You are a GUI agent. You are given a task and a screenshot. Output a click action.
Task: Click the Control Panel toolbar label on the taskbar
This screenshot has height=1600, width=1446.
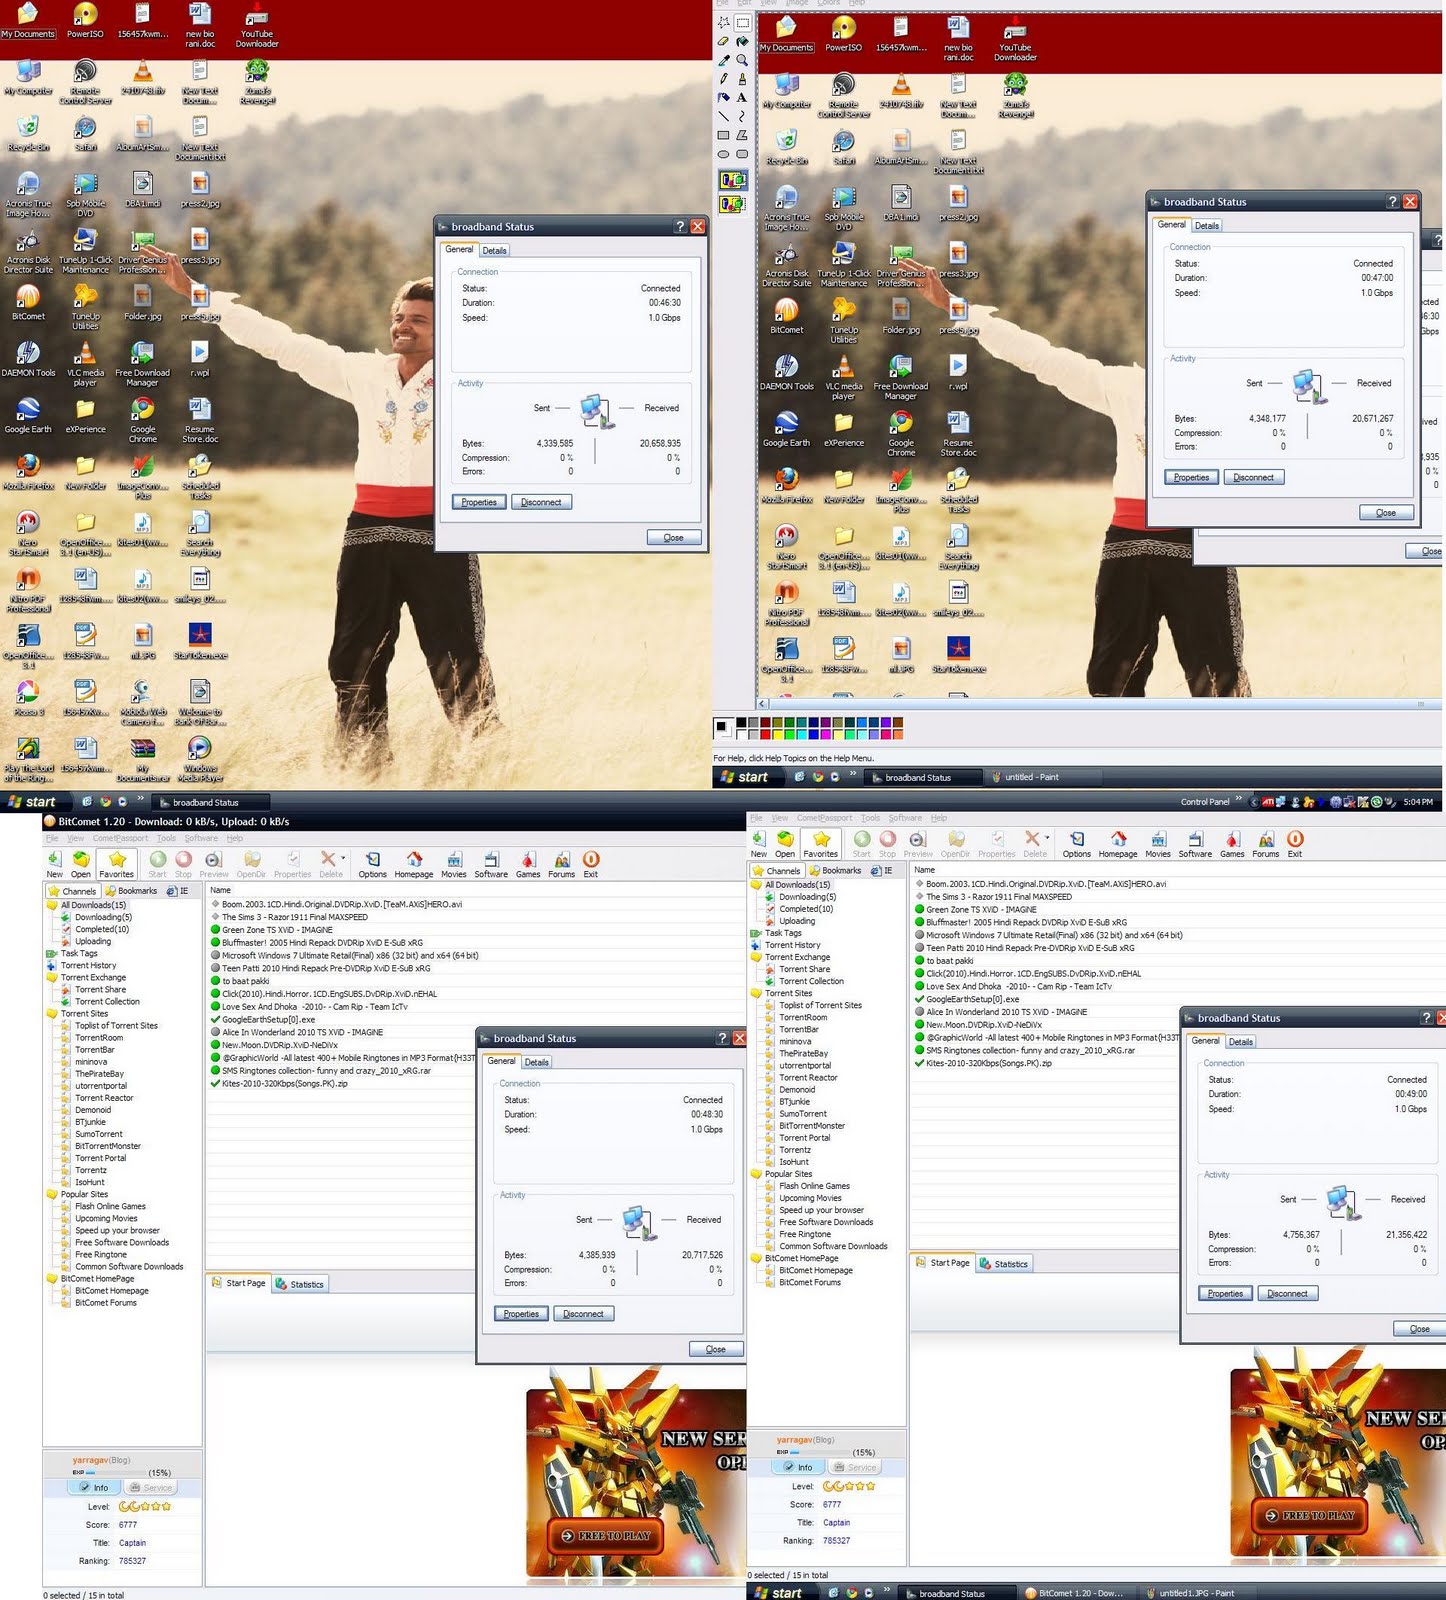1205,802
